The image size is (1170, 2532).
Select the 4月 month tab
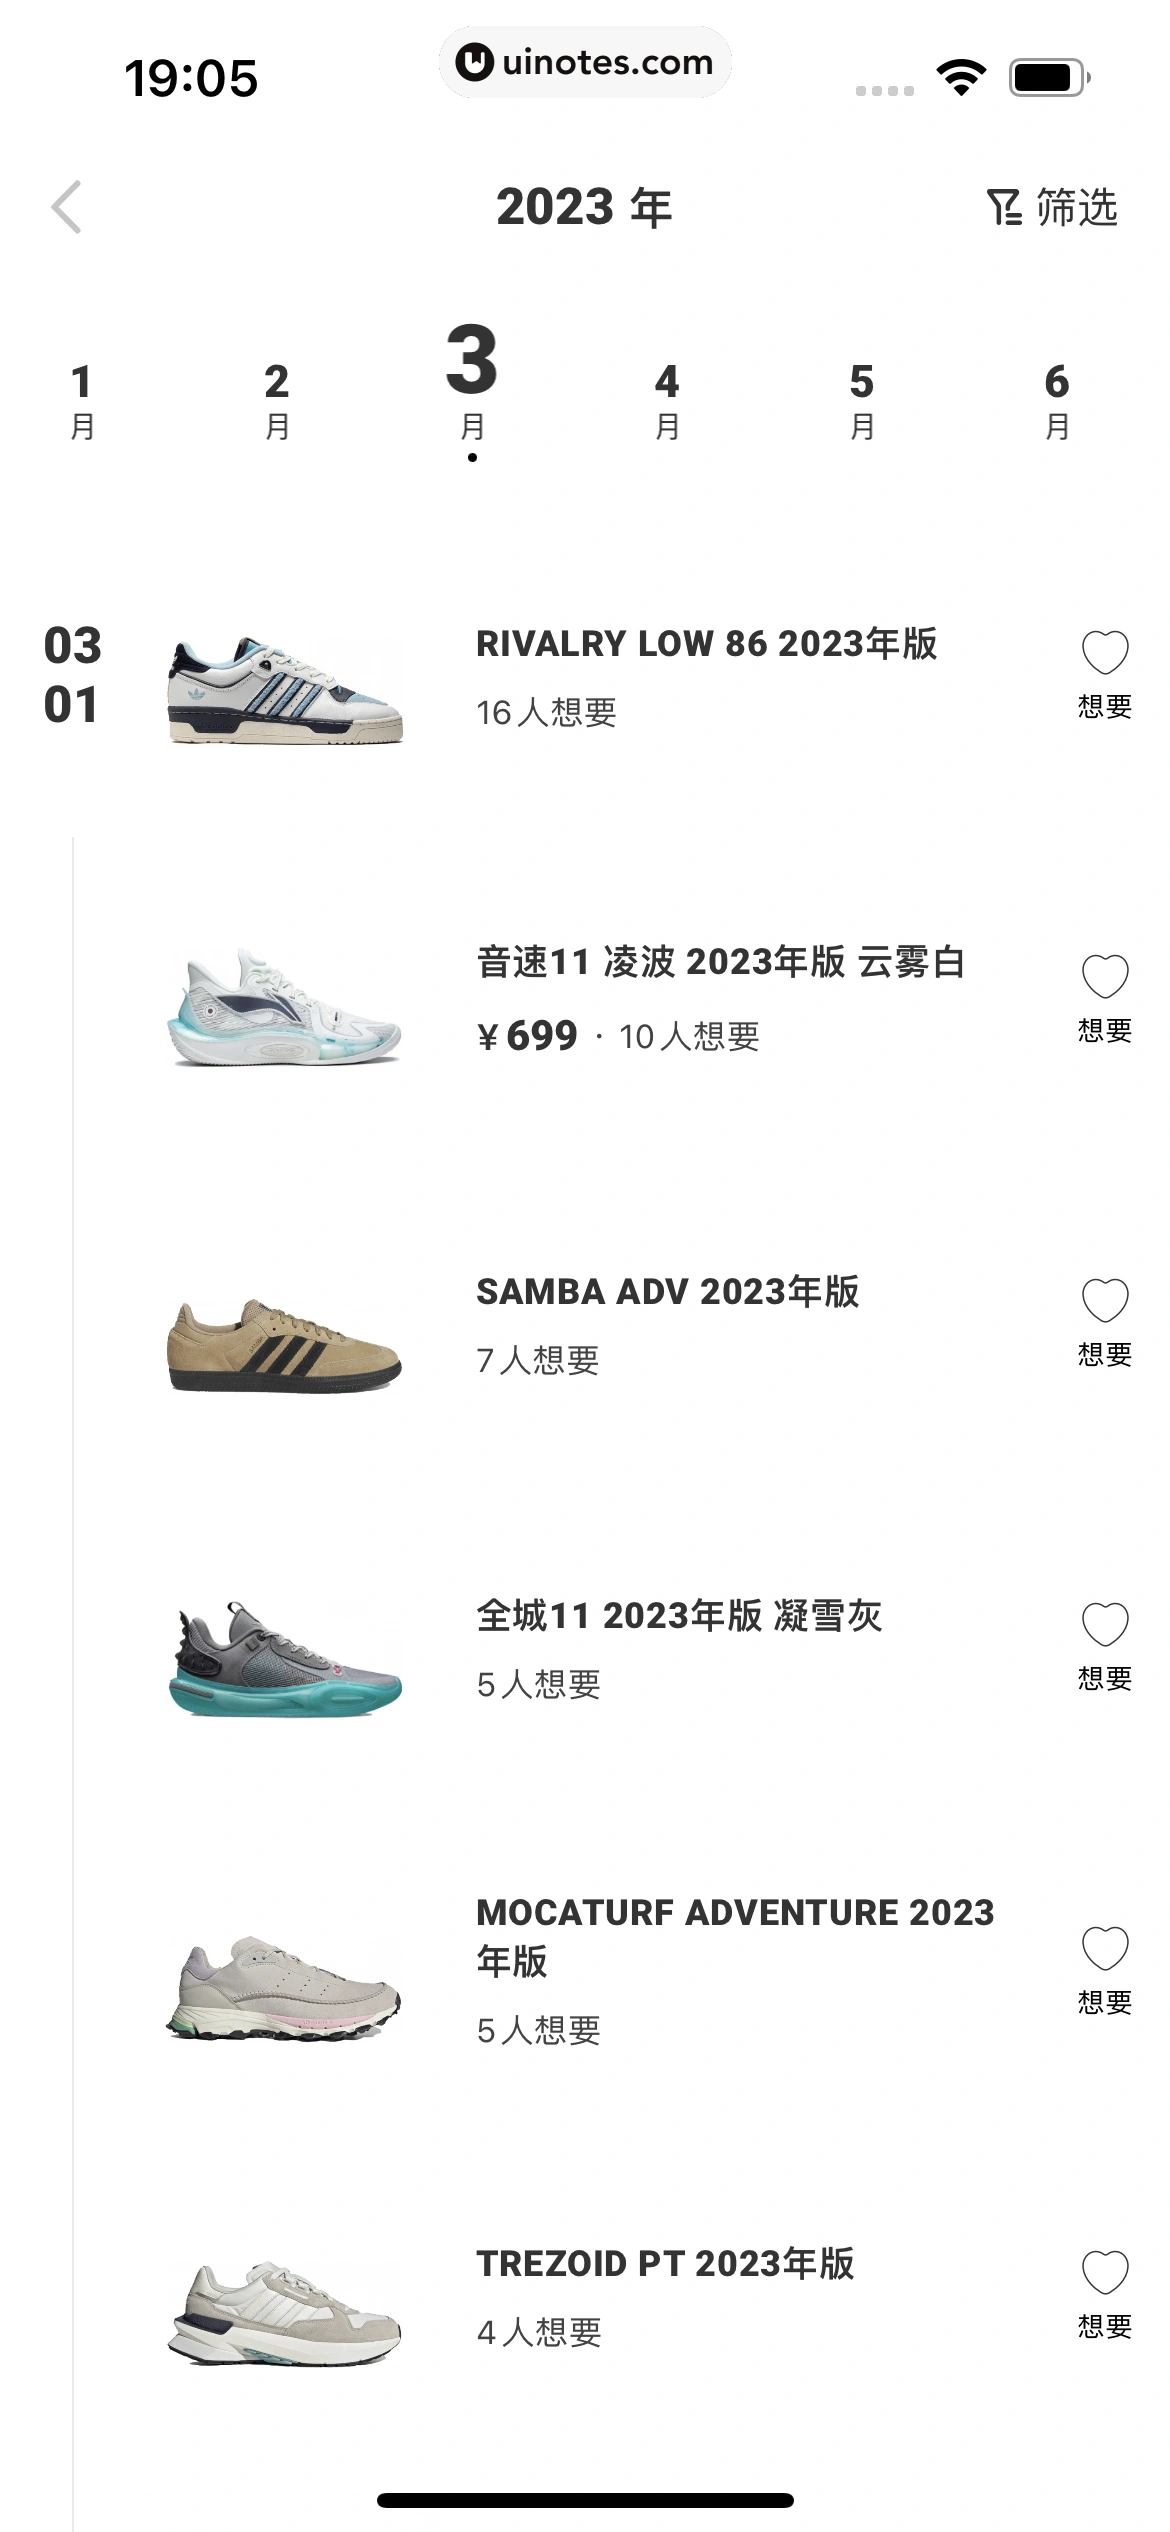(x=667, y=400)
